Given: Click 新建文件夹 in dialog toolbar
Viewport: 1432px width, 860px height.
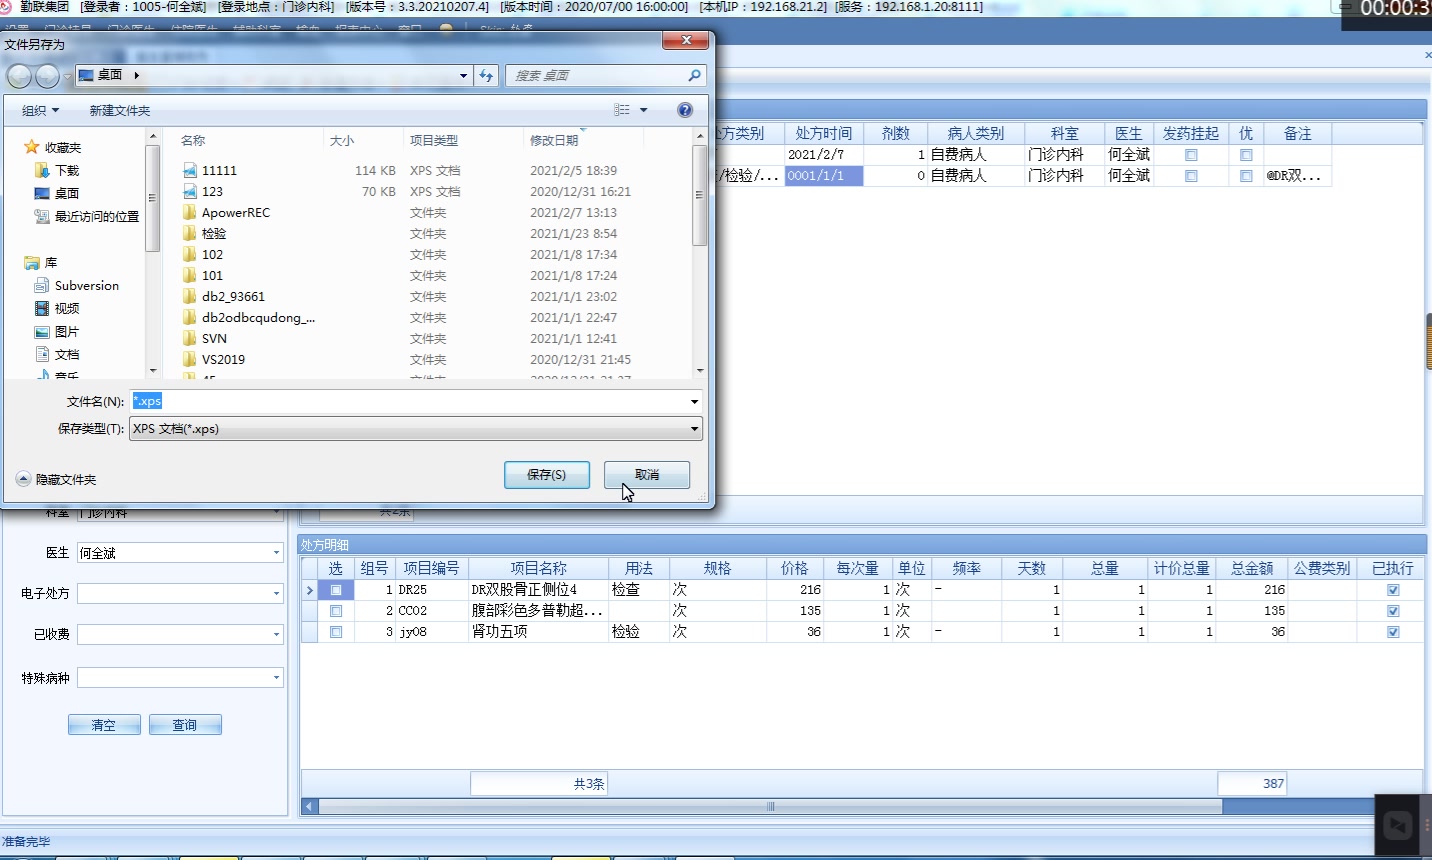Looking at the screenshot, I should pyautogui.click(x=120, y=110).
